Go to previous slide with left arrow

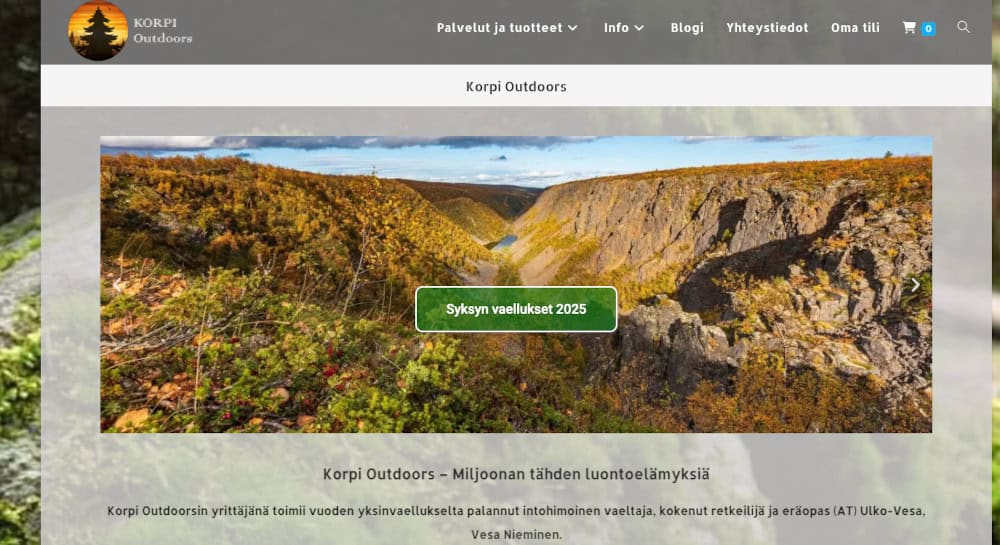pyautogui.click(x=117, y=285)
